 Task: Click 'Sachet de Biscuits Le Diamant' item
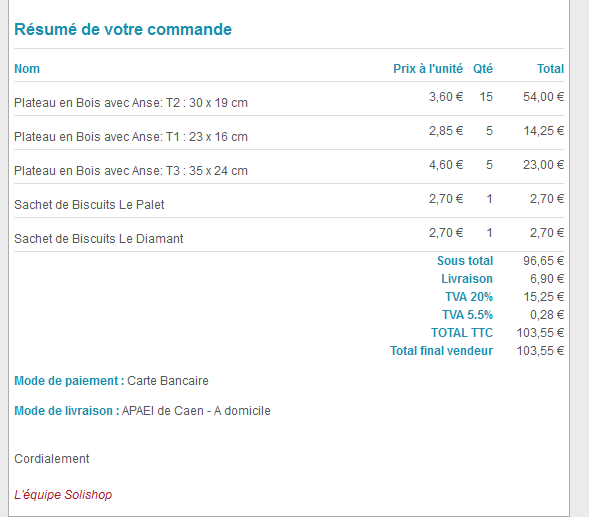pyautogui.click(x=98, y=239)
